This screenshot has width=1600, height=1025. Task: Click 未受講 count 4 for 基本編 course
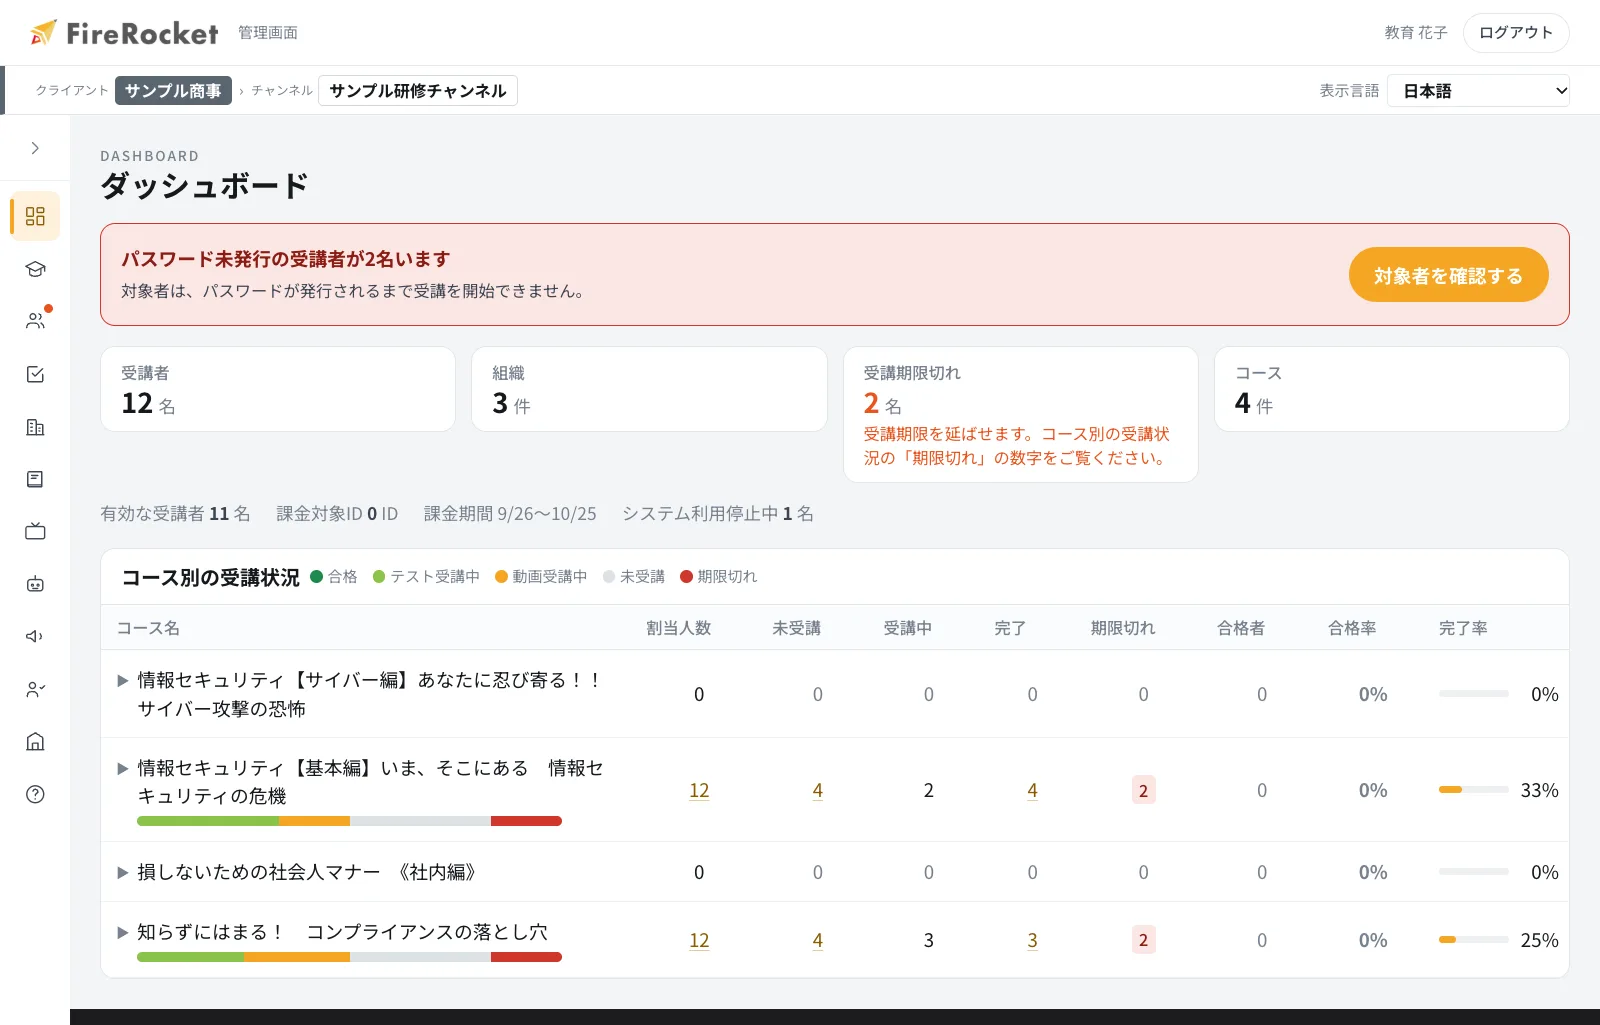(818, 790)
